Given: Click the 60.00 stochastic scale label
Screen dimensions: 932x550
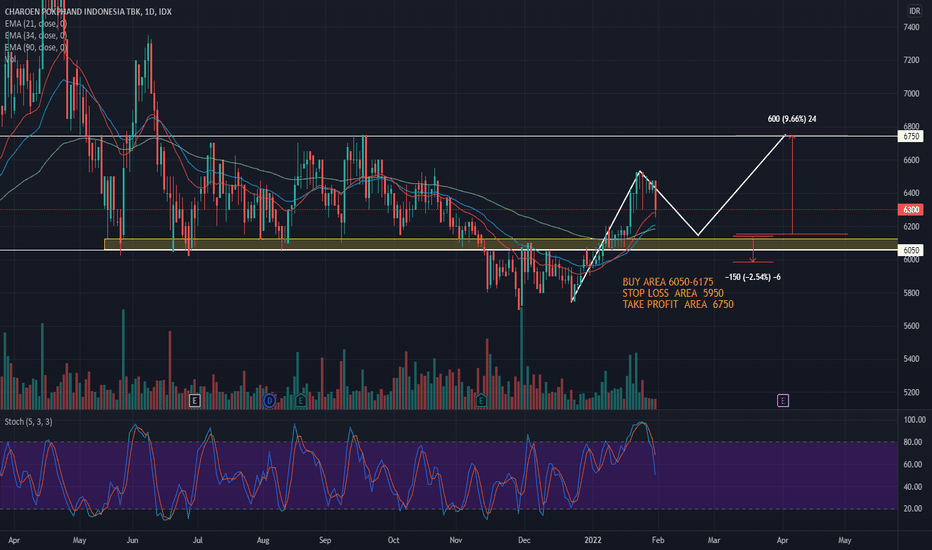Looking at the screenshot, I should coord(913,464).
